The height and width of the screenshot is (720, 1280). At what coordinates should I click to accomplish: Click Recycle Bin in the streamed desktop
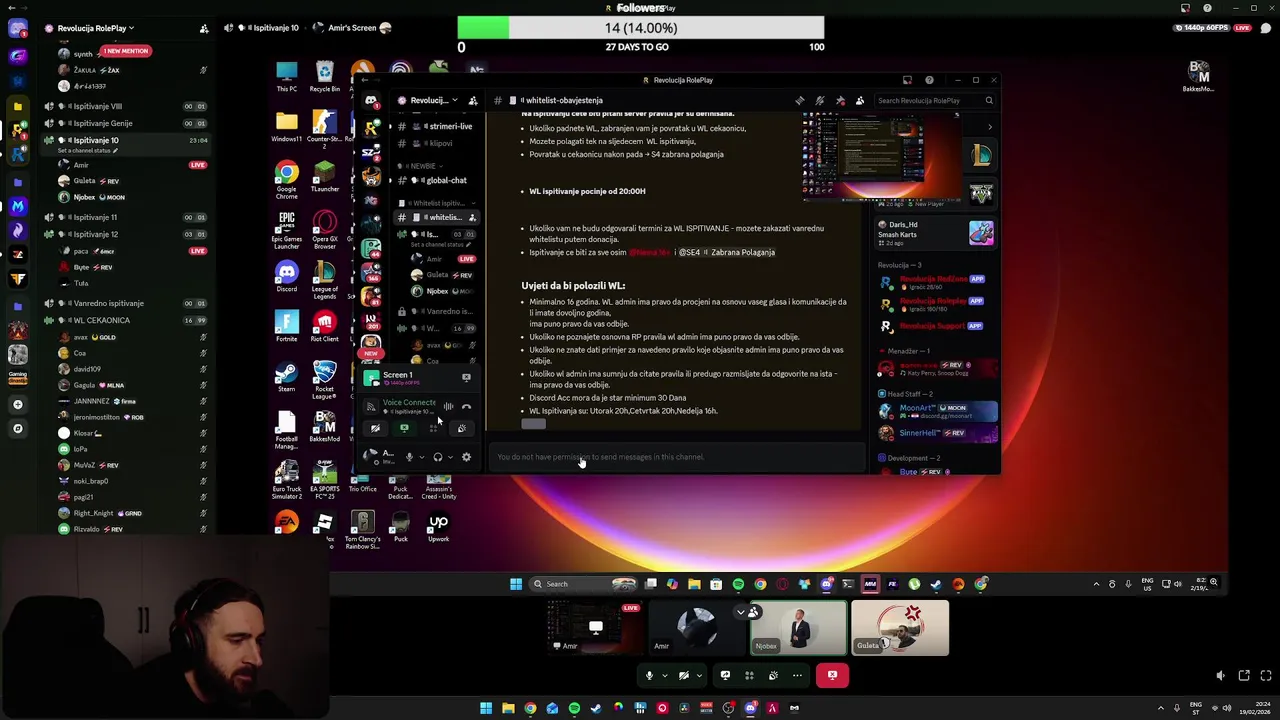(324, 77)
